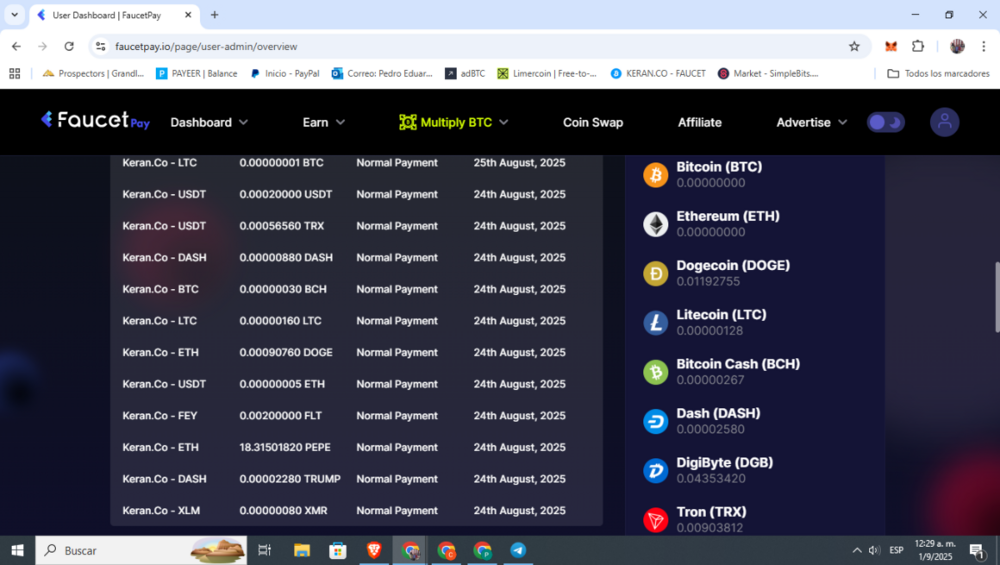Expand the Dashboard dropdown menu
Viewport: 1000px width, 565px height.
pyautogui.click(x=209, y=122)
